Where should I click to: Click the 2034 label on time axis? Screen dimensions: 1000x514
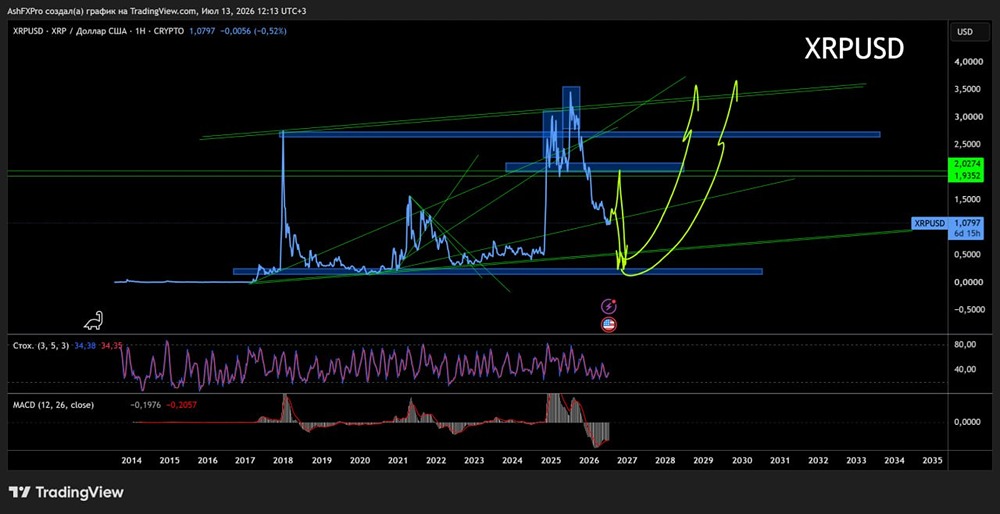pos(894,460)
